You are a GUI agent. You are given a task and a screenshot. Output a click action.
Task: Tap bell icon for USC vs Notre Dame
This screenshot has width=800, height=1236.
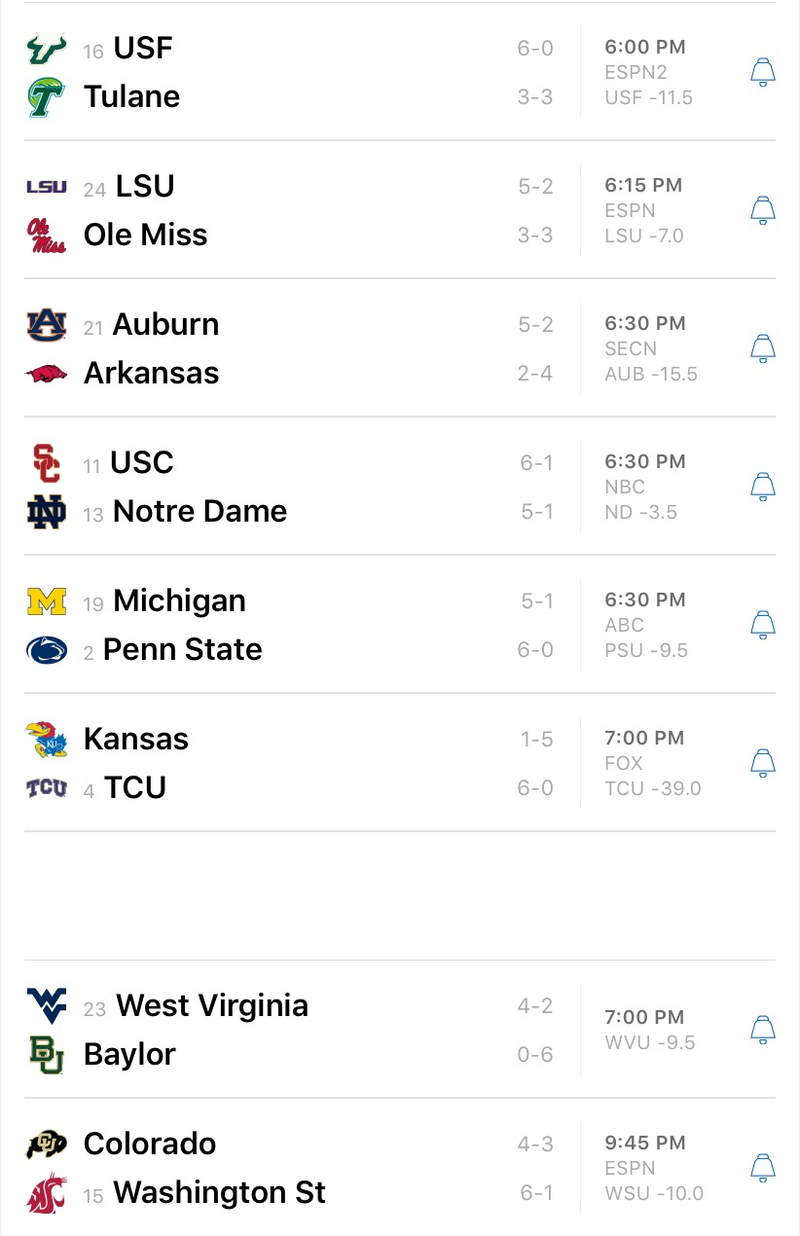tap(763, 486)
